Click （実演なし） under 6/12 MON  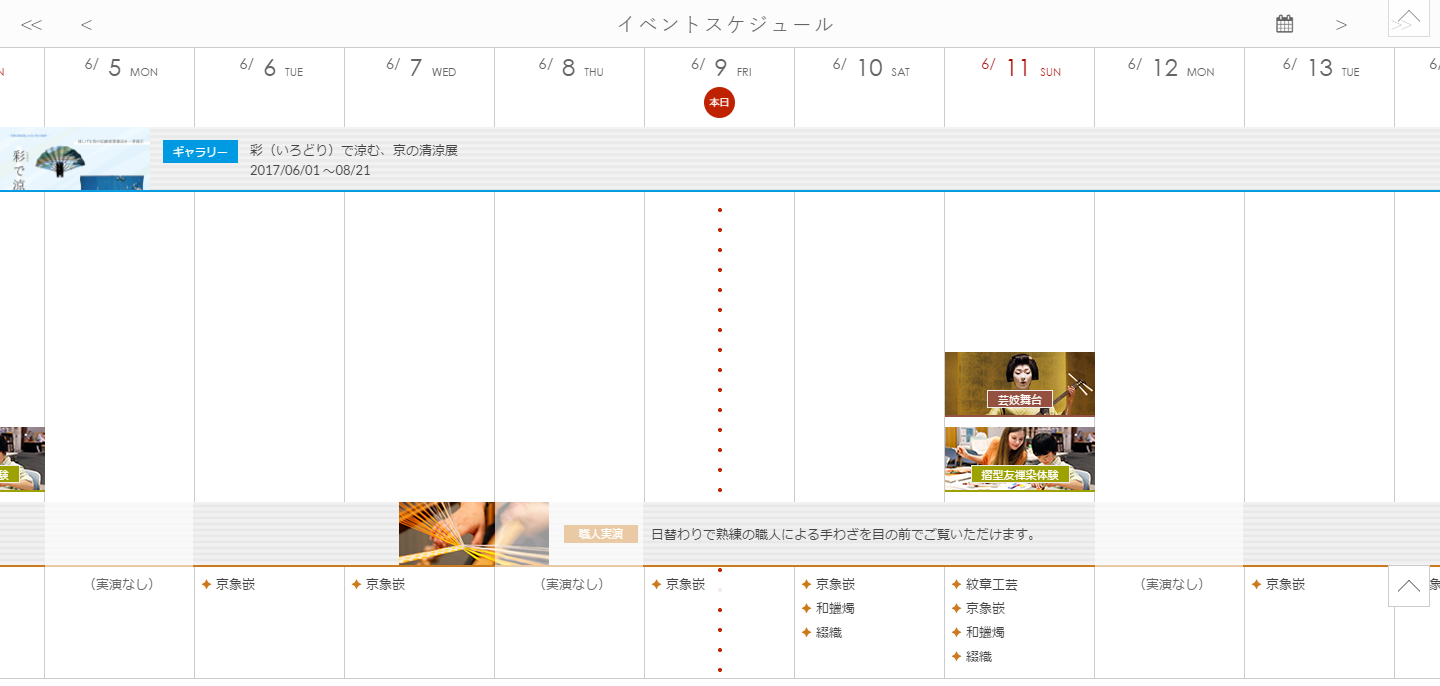(x=1171, y=584)
